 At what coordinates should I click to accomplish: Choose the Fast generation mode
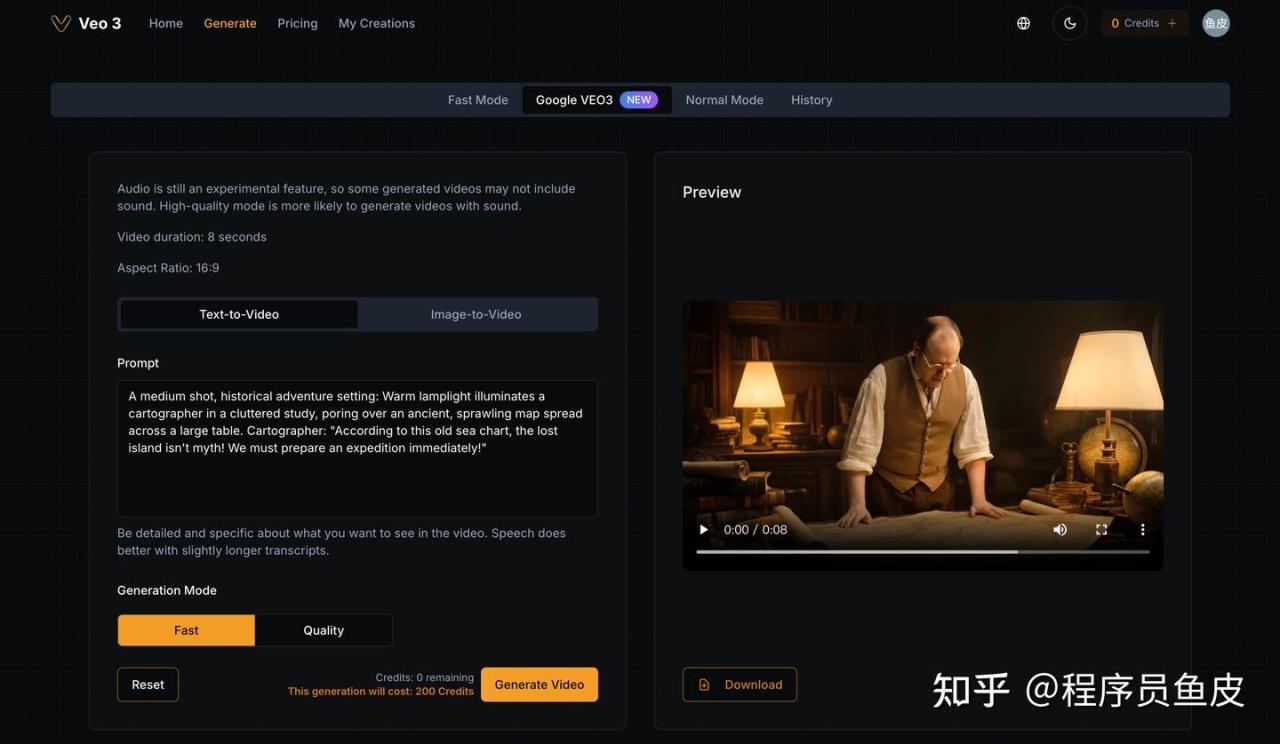pos(186,630)
